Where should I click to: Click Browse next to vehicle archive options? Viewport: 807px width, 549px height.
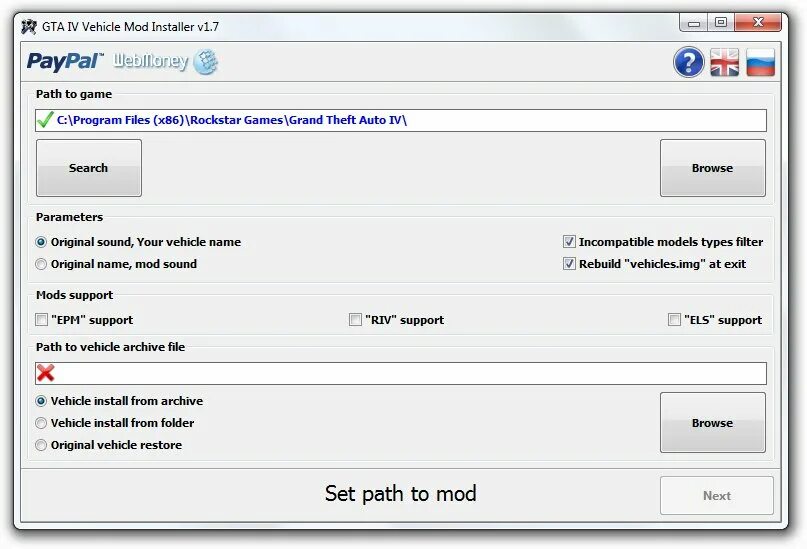pos(712,422)
